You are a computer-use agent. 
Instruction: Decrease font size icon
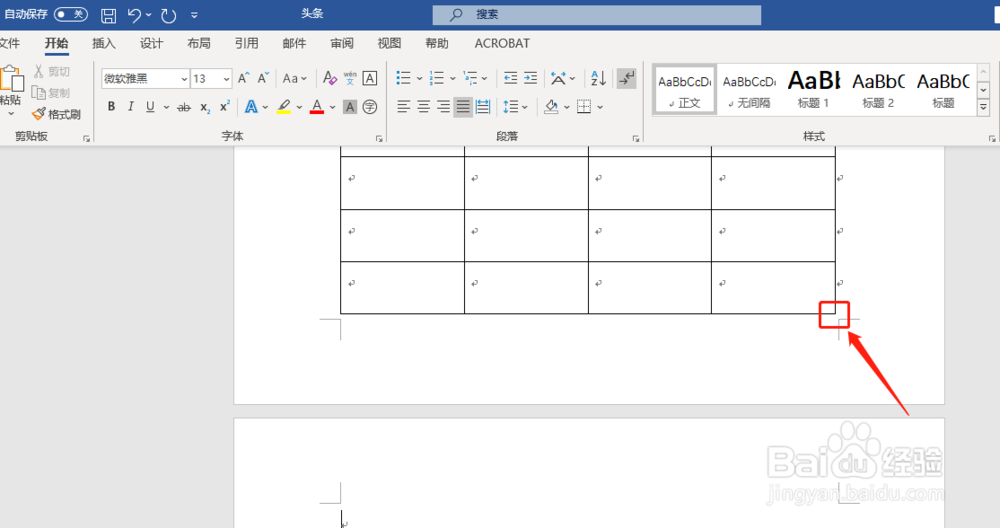(x=263, y=78)
